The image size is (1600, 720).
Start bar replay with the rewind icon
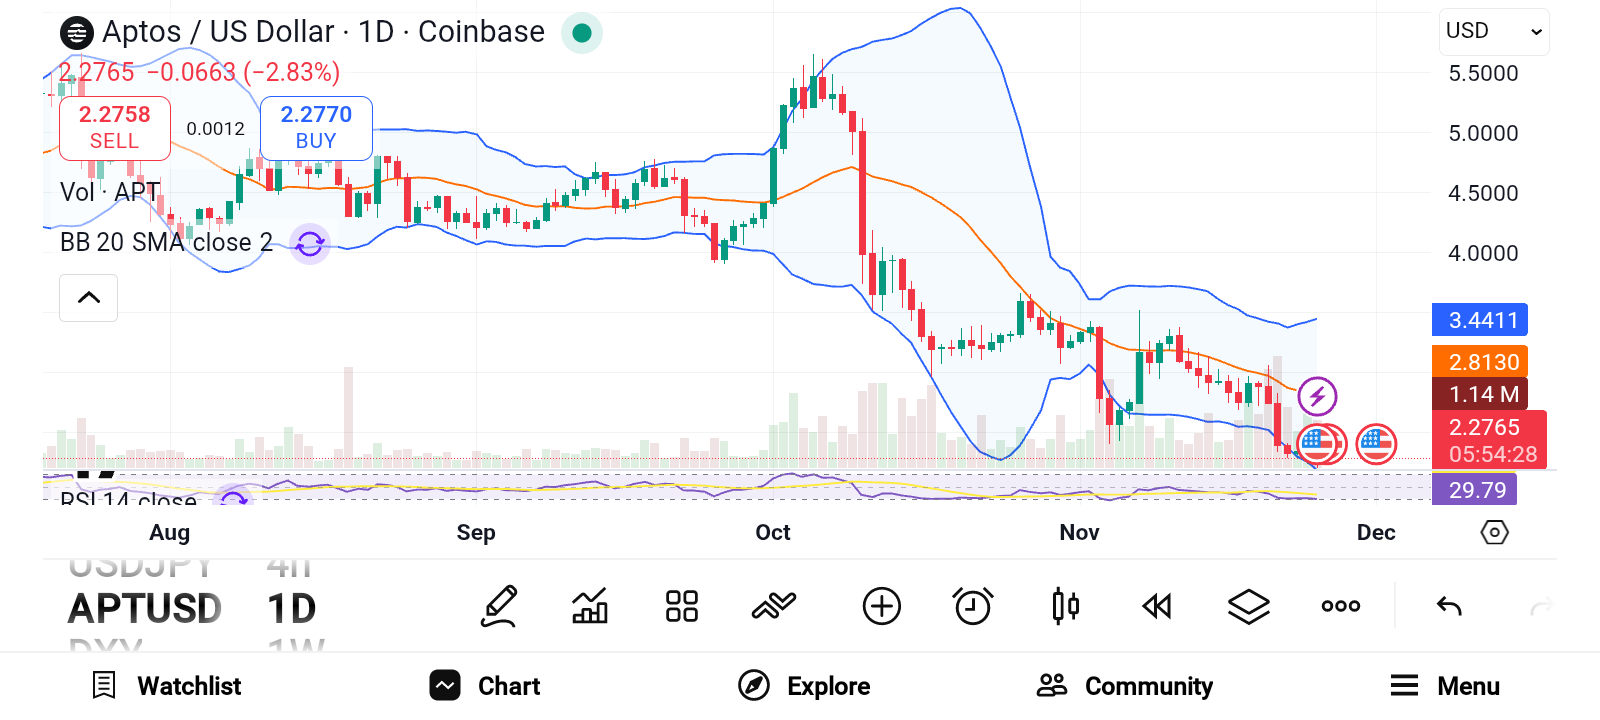pyautogui.click(x=1157, y=605)
